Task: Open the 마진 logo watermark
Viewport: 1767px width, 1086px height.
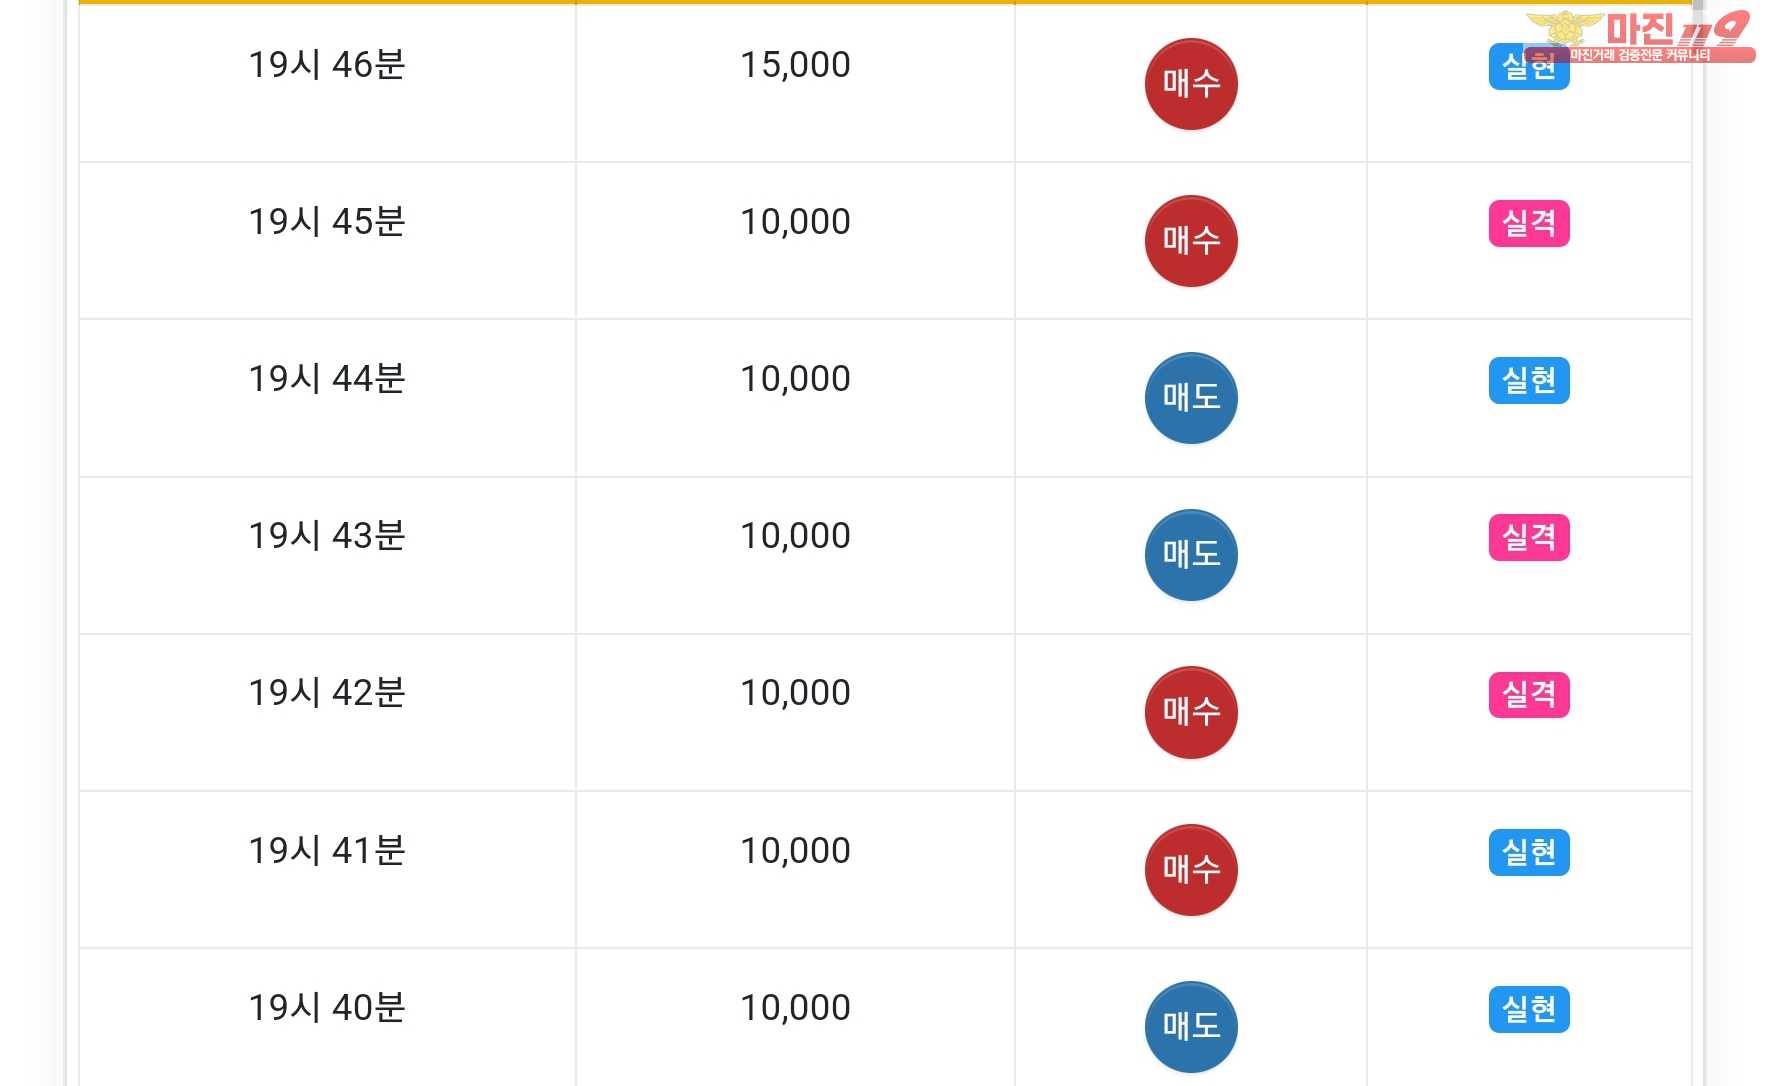Action: tap(1640, 35)
